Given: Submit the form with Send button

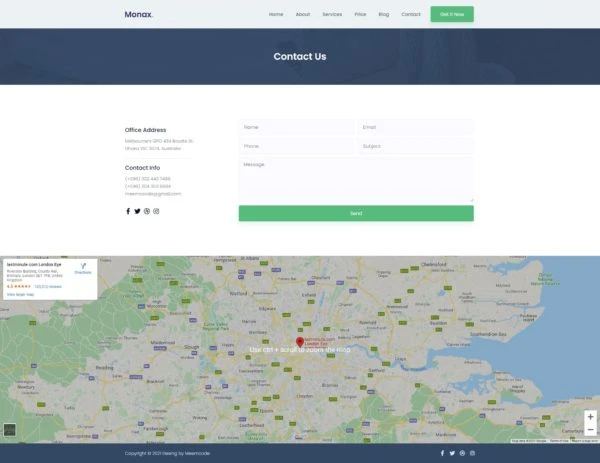Looking at the screenshot, I should click(355, 213).
